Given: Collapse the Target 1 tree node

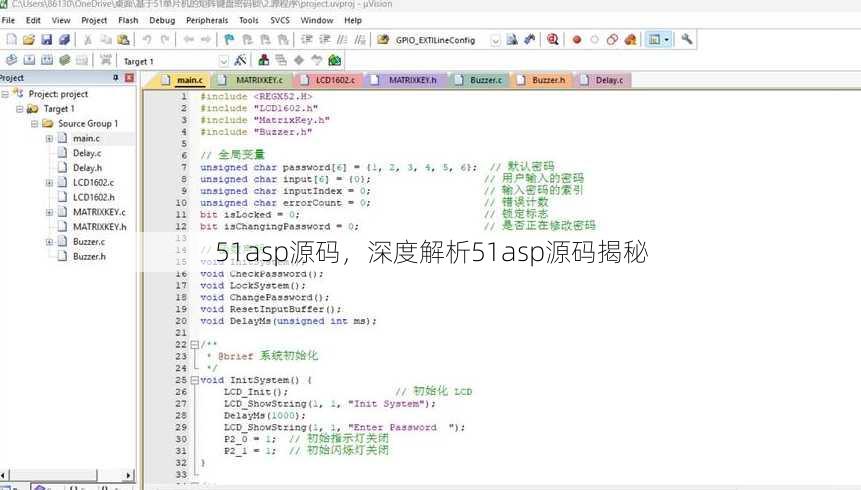Looking at the screenshot, I should (20, 109).
